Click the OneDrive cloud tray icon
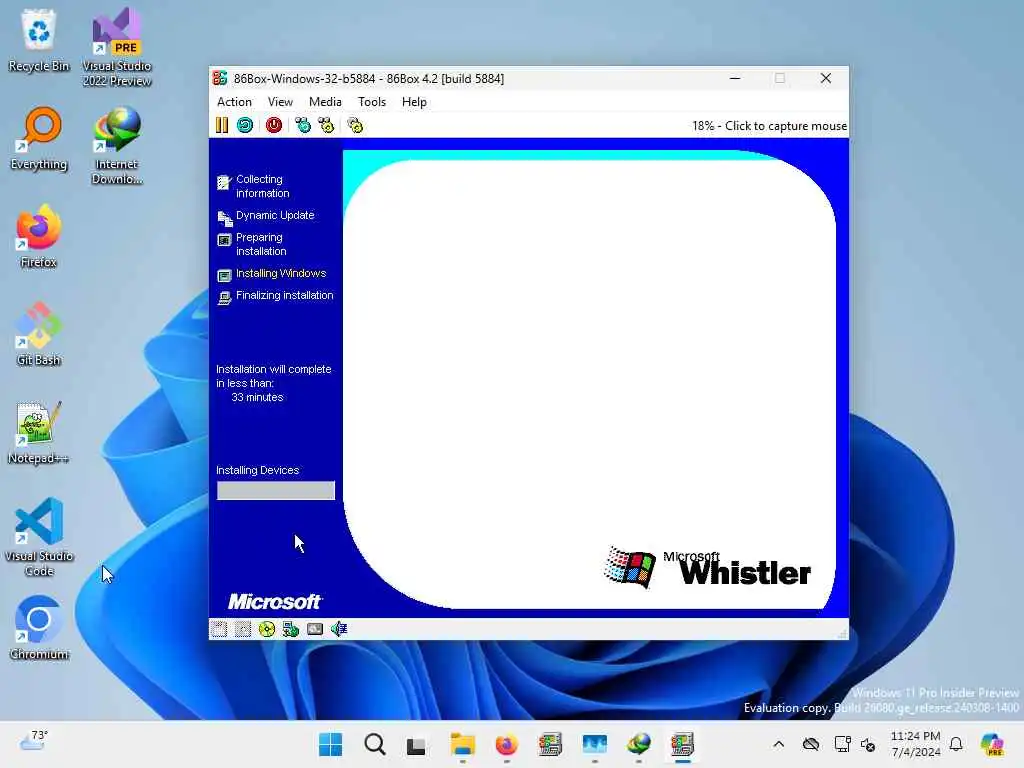Screen dimensions: 1024x768 [x=811, y=744]
